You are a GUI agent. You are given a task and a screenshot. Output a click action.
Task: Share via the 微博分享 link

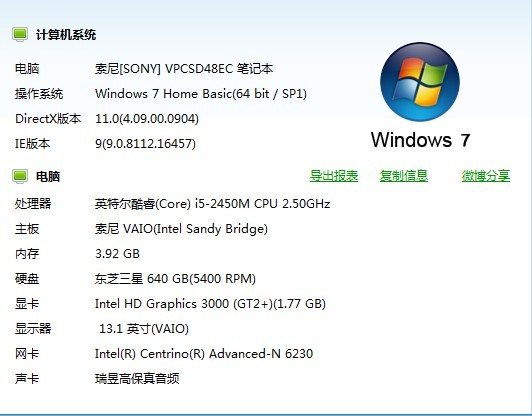coord(486,176)
